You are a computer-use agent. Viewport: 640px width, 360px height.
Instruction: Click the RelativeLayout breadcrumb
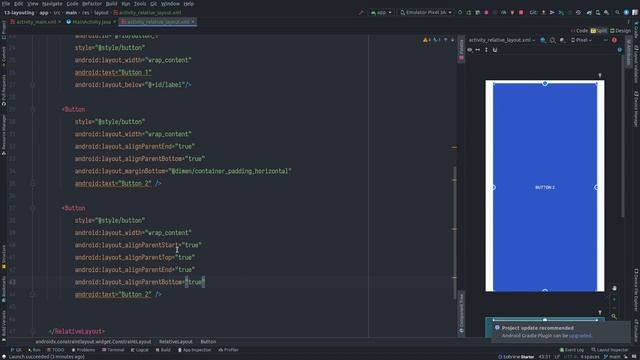pyautogui.click(x=176, y=342)
